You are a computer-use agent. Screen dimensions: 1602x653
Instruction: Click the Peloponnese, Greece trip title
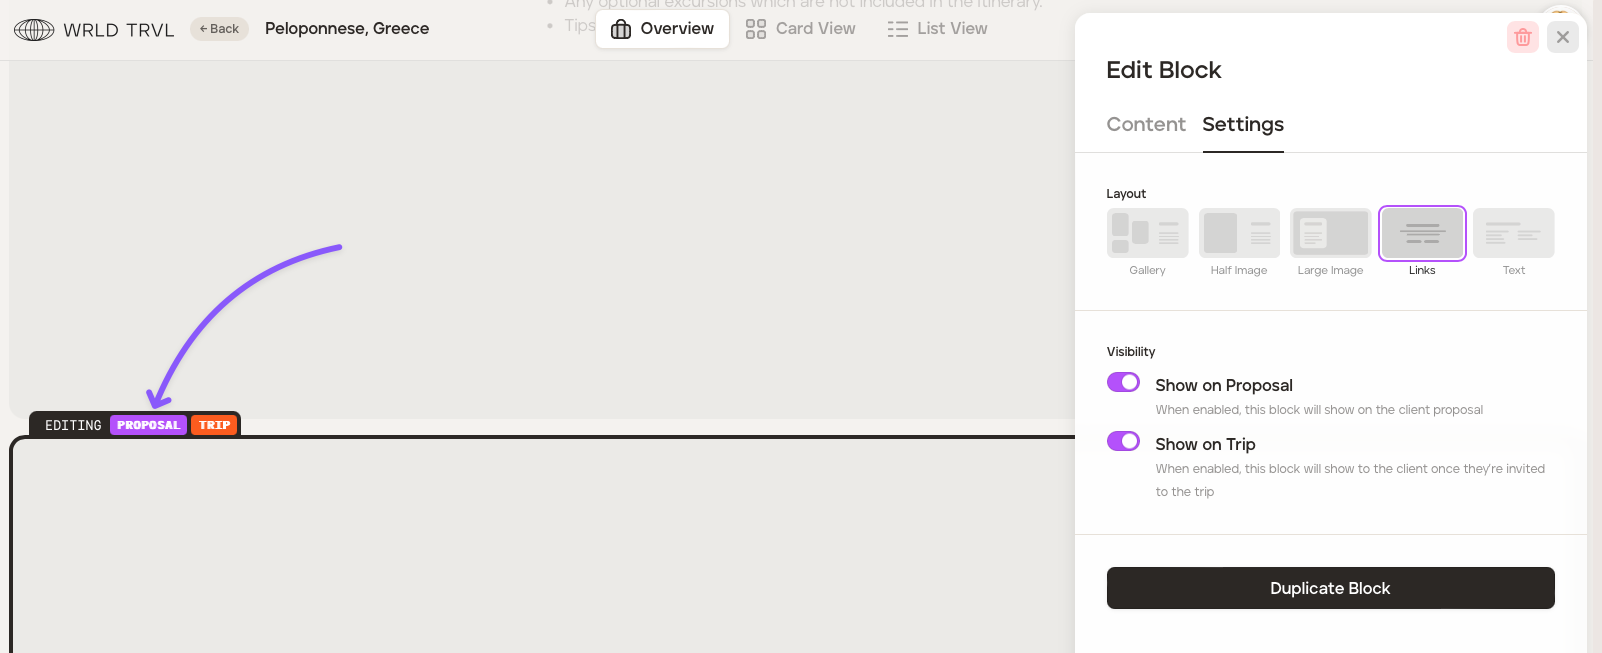tap(347, 29)
